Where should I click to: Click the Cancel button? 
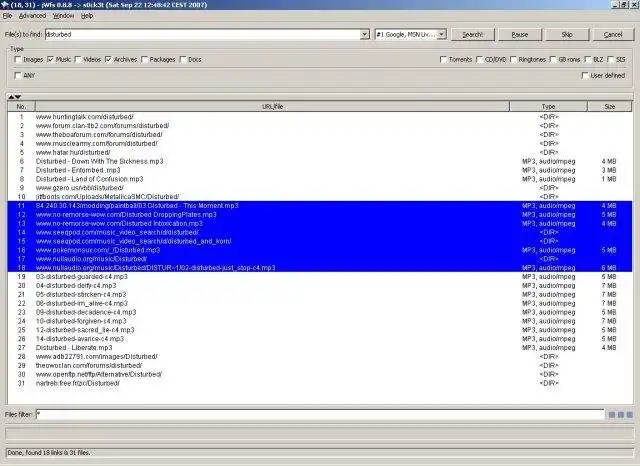(x=613, y=35)
